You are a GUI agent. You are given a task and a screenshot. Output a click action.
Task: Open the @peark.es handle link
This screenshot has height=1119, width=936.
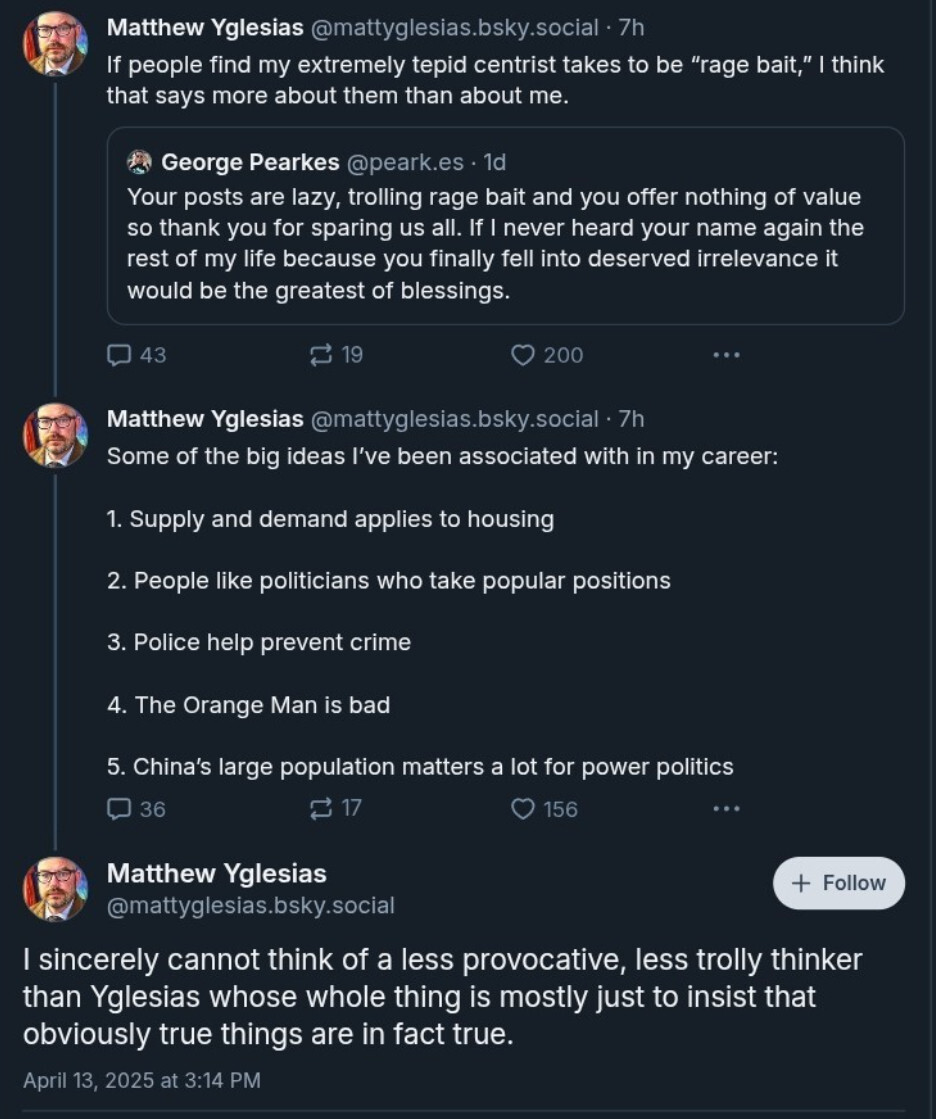point(405,163)
